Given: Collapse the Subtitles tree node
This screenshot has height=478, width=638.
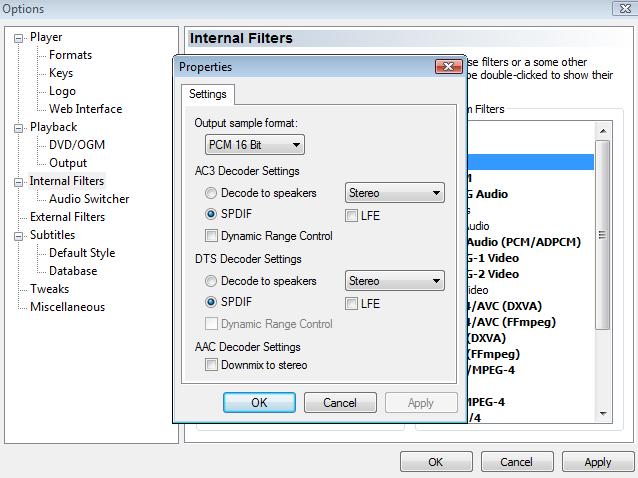Looking at the screenshot, I should pos(19,235).
